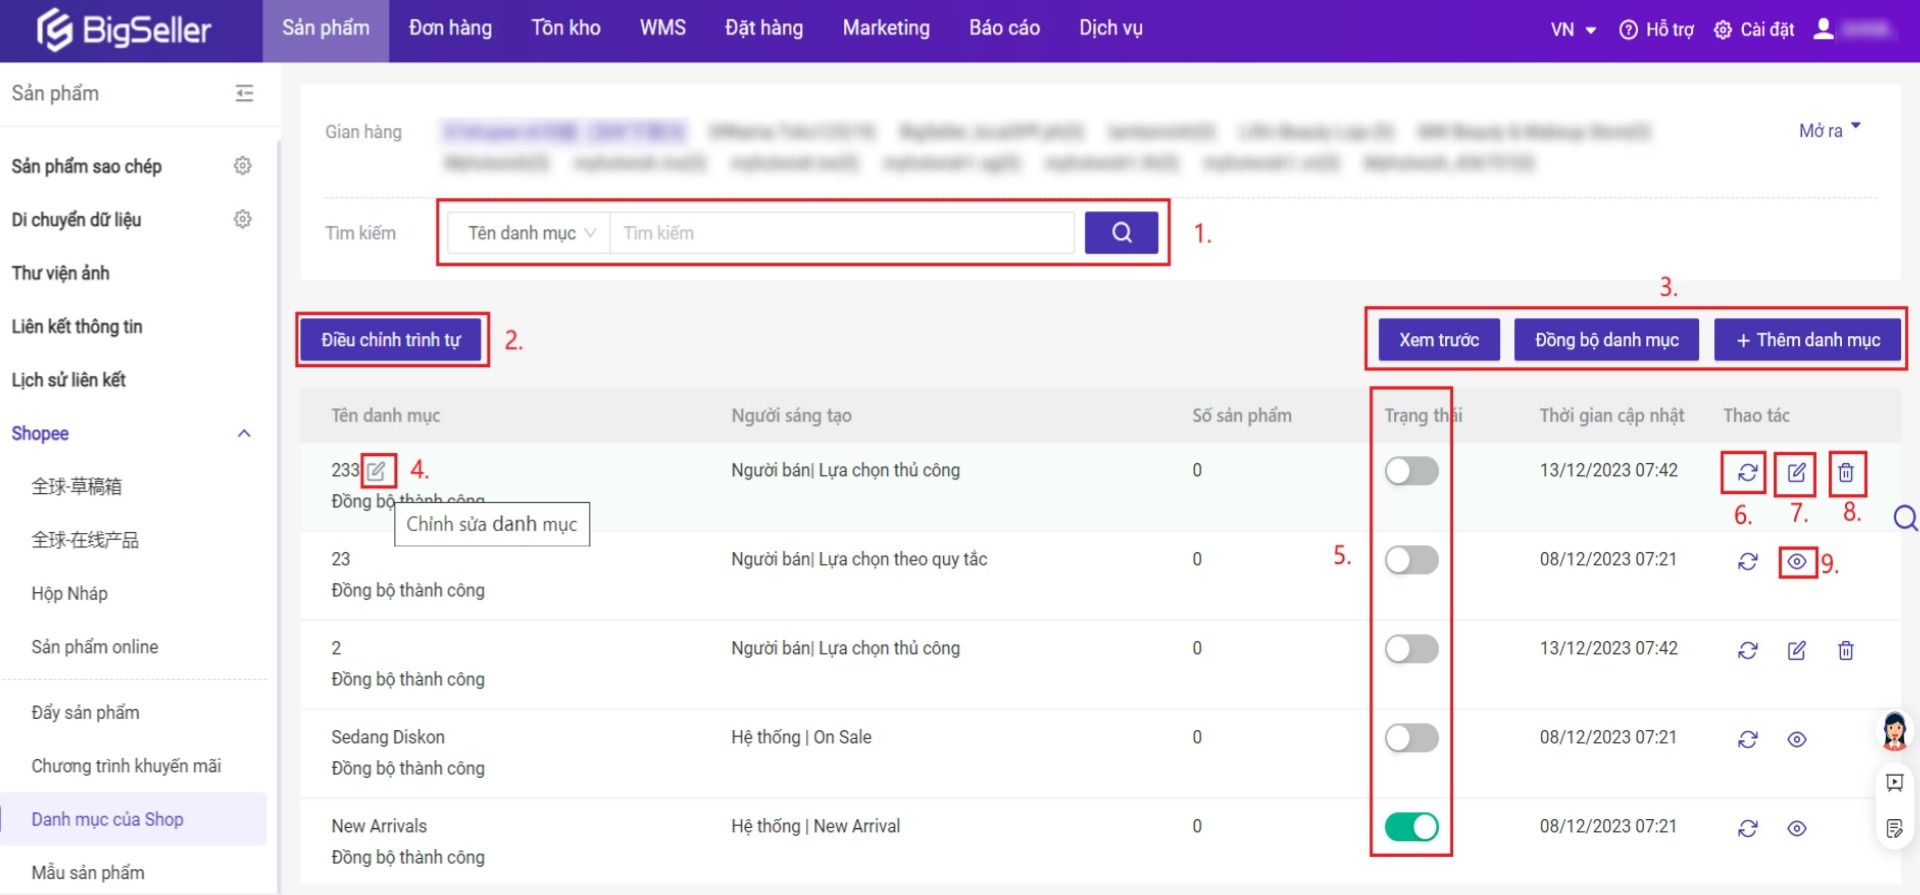This screenshot has width=1920, height=895.
Task: Sync the category 233 row
Action: (1747, 472)
